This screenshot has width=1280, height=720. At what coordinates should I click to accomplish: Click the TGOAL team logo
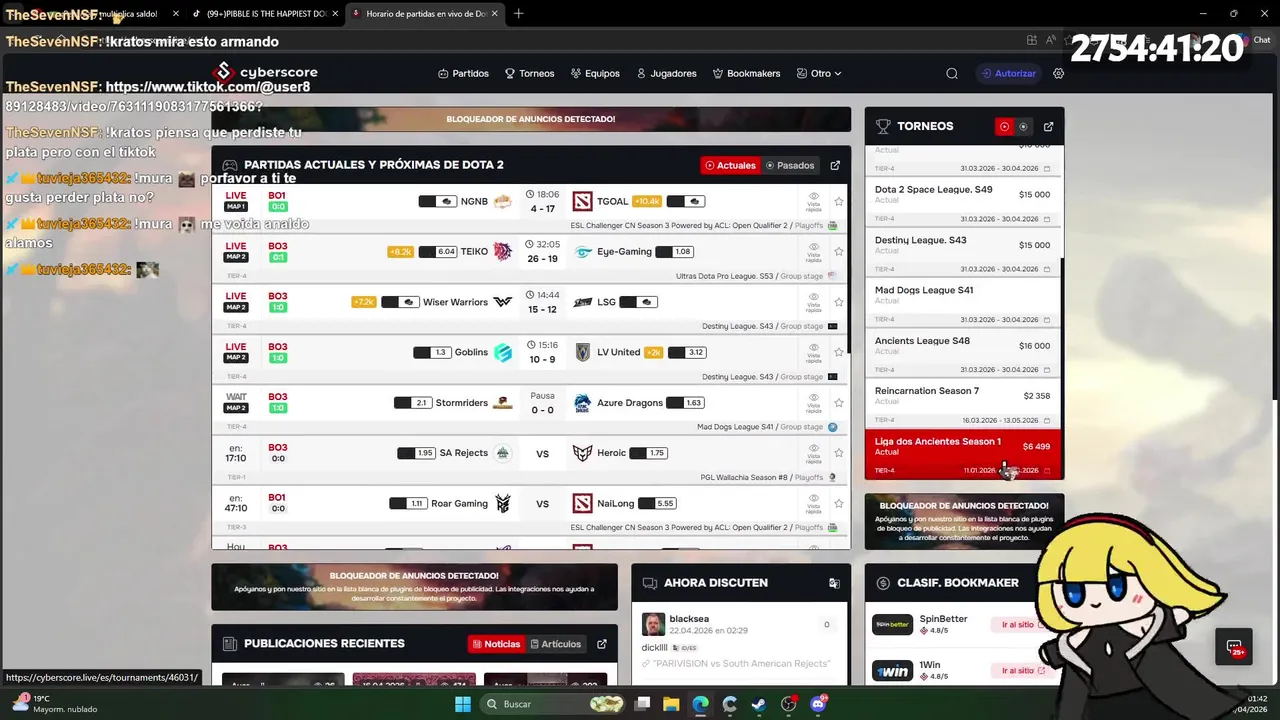pos(582,201)
